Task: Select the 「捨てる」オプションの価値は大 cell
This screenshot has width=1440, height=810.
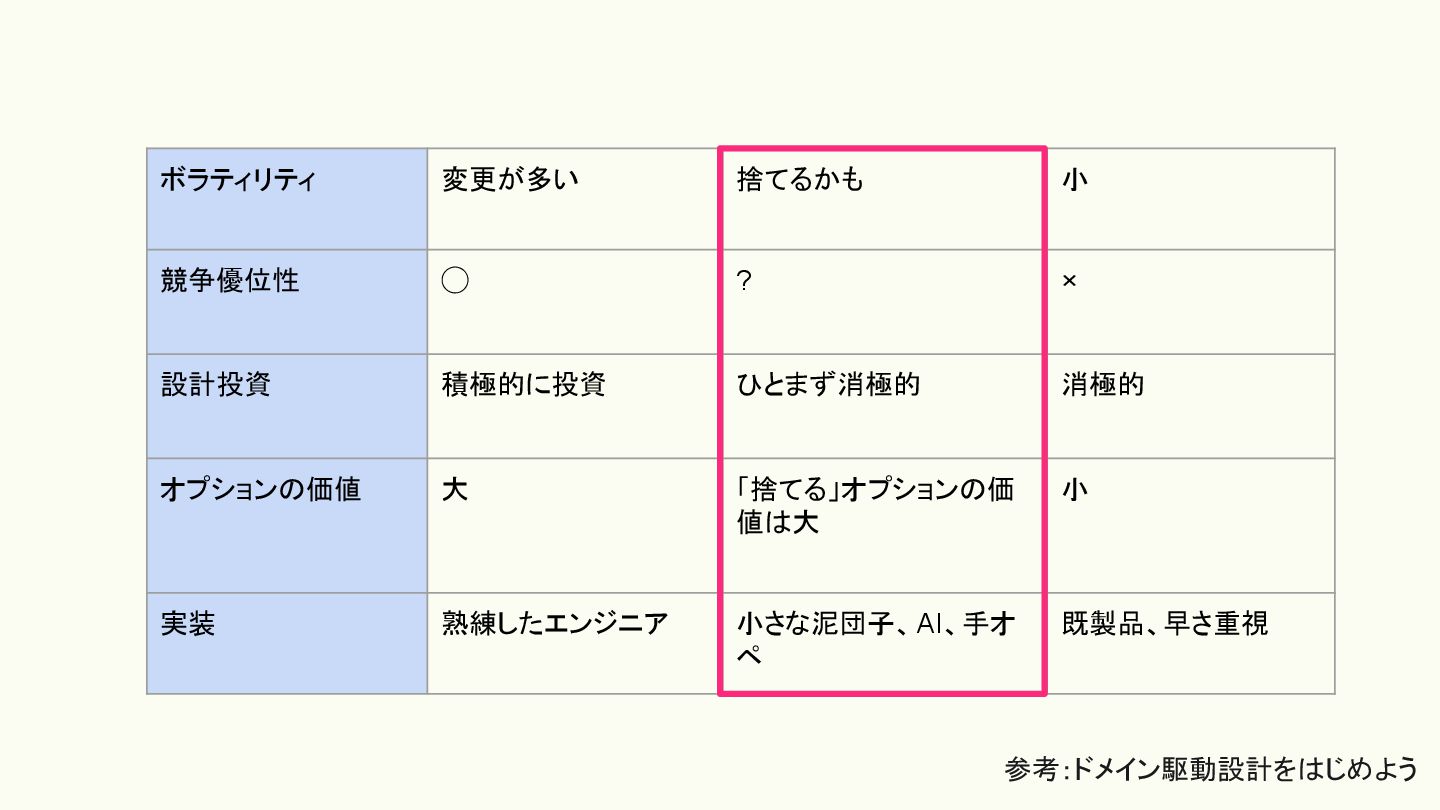Action: 881,525
